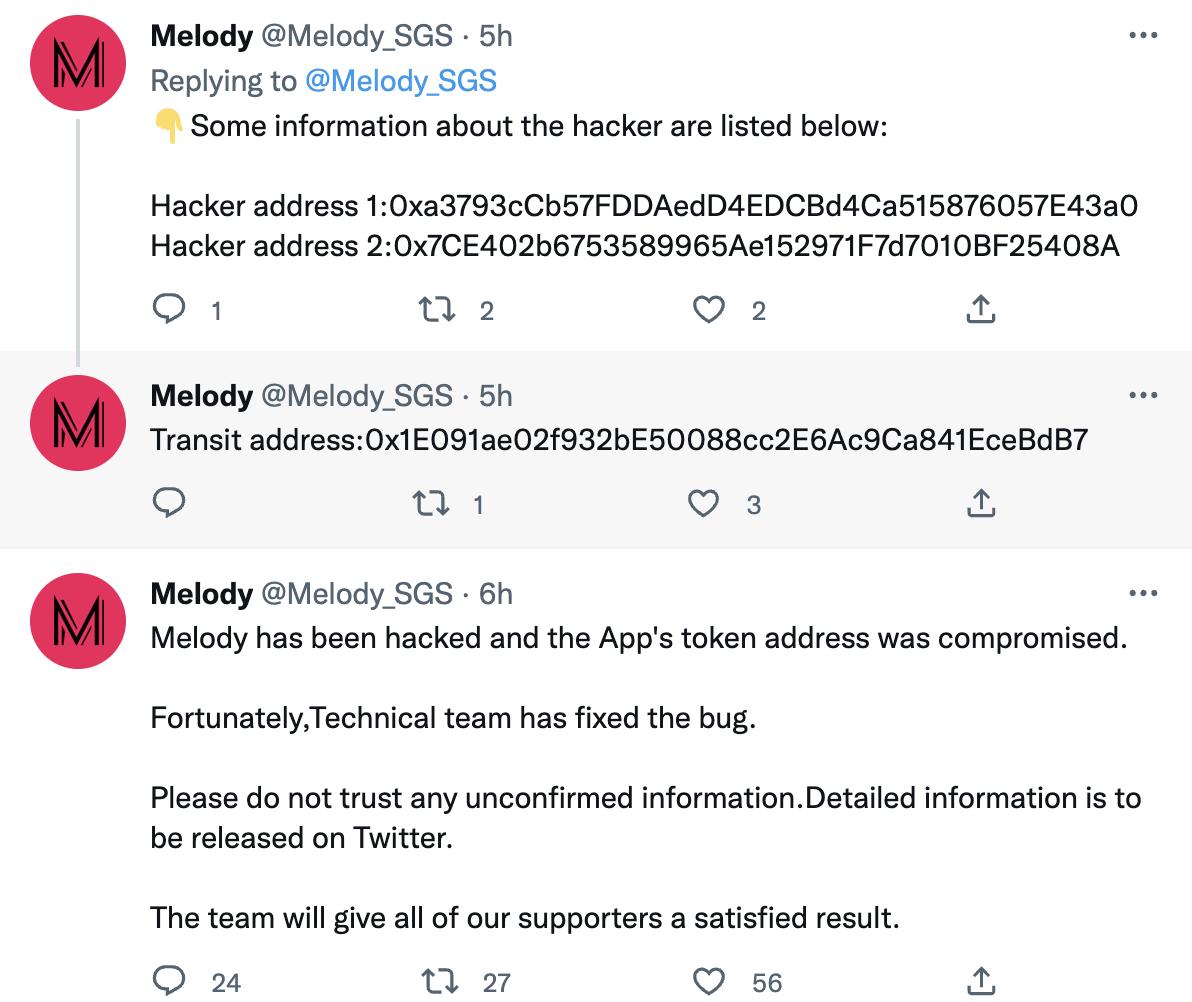Open the share menu on the middle tweet
The width and height of the screenshot is (1192, 1002).
tap(980, 503)
